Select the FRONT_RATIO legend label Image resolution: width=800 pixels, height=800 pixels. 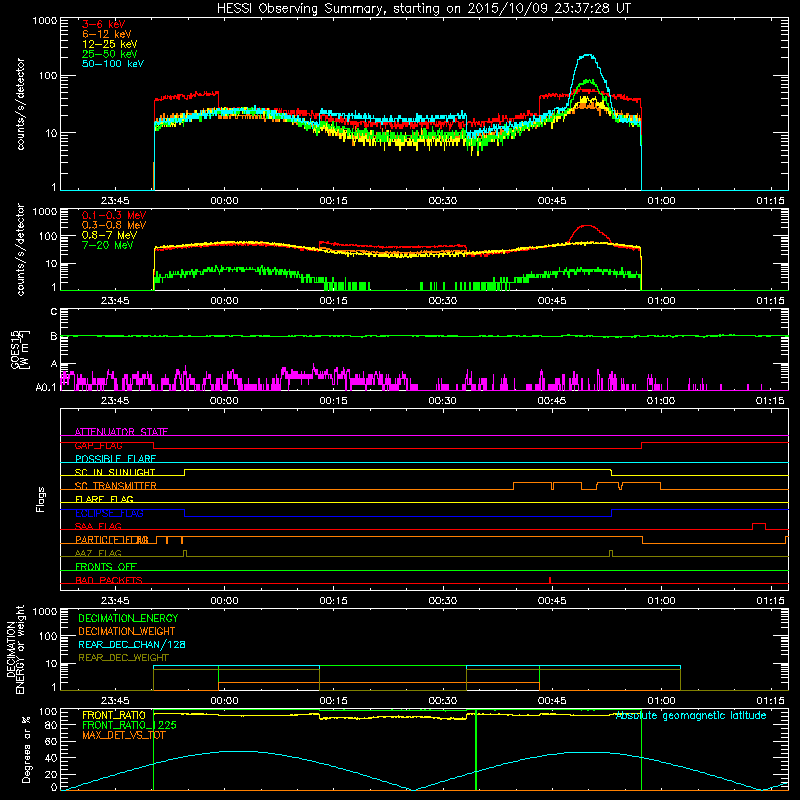point(114,715)
